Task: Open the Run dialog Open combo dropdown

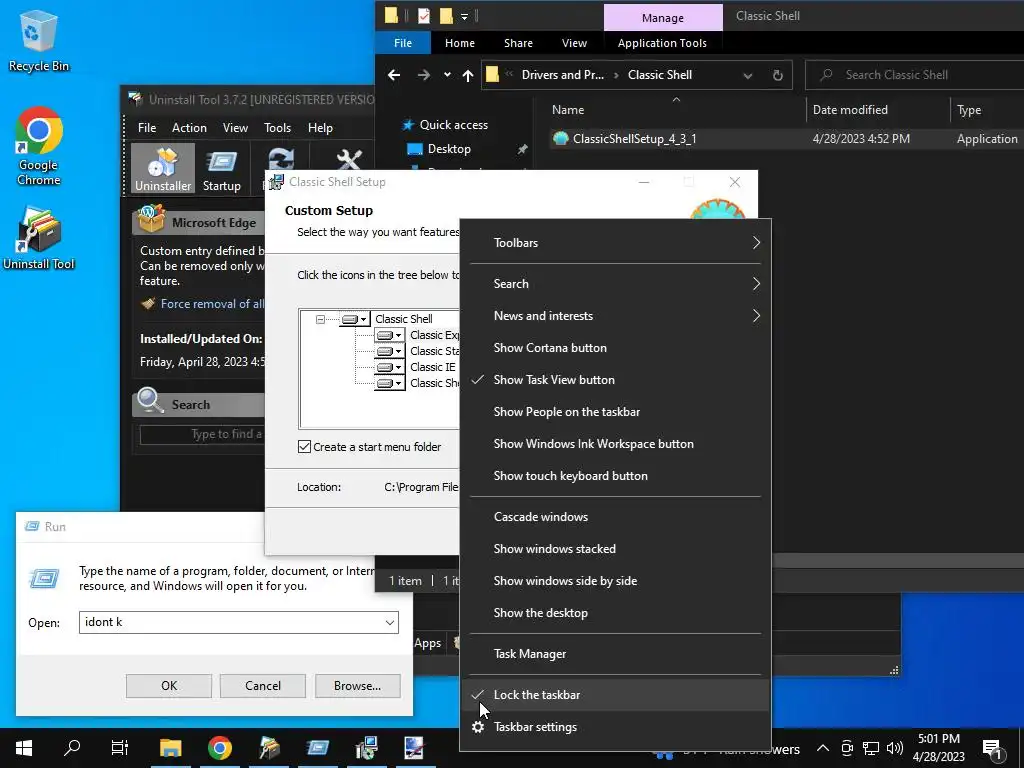Action: pos(390,622)
